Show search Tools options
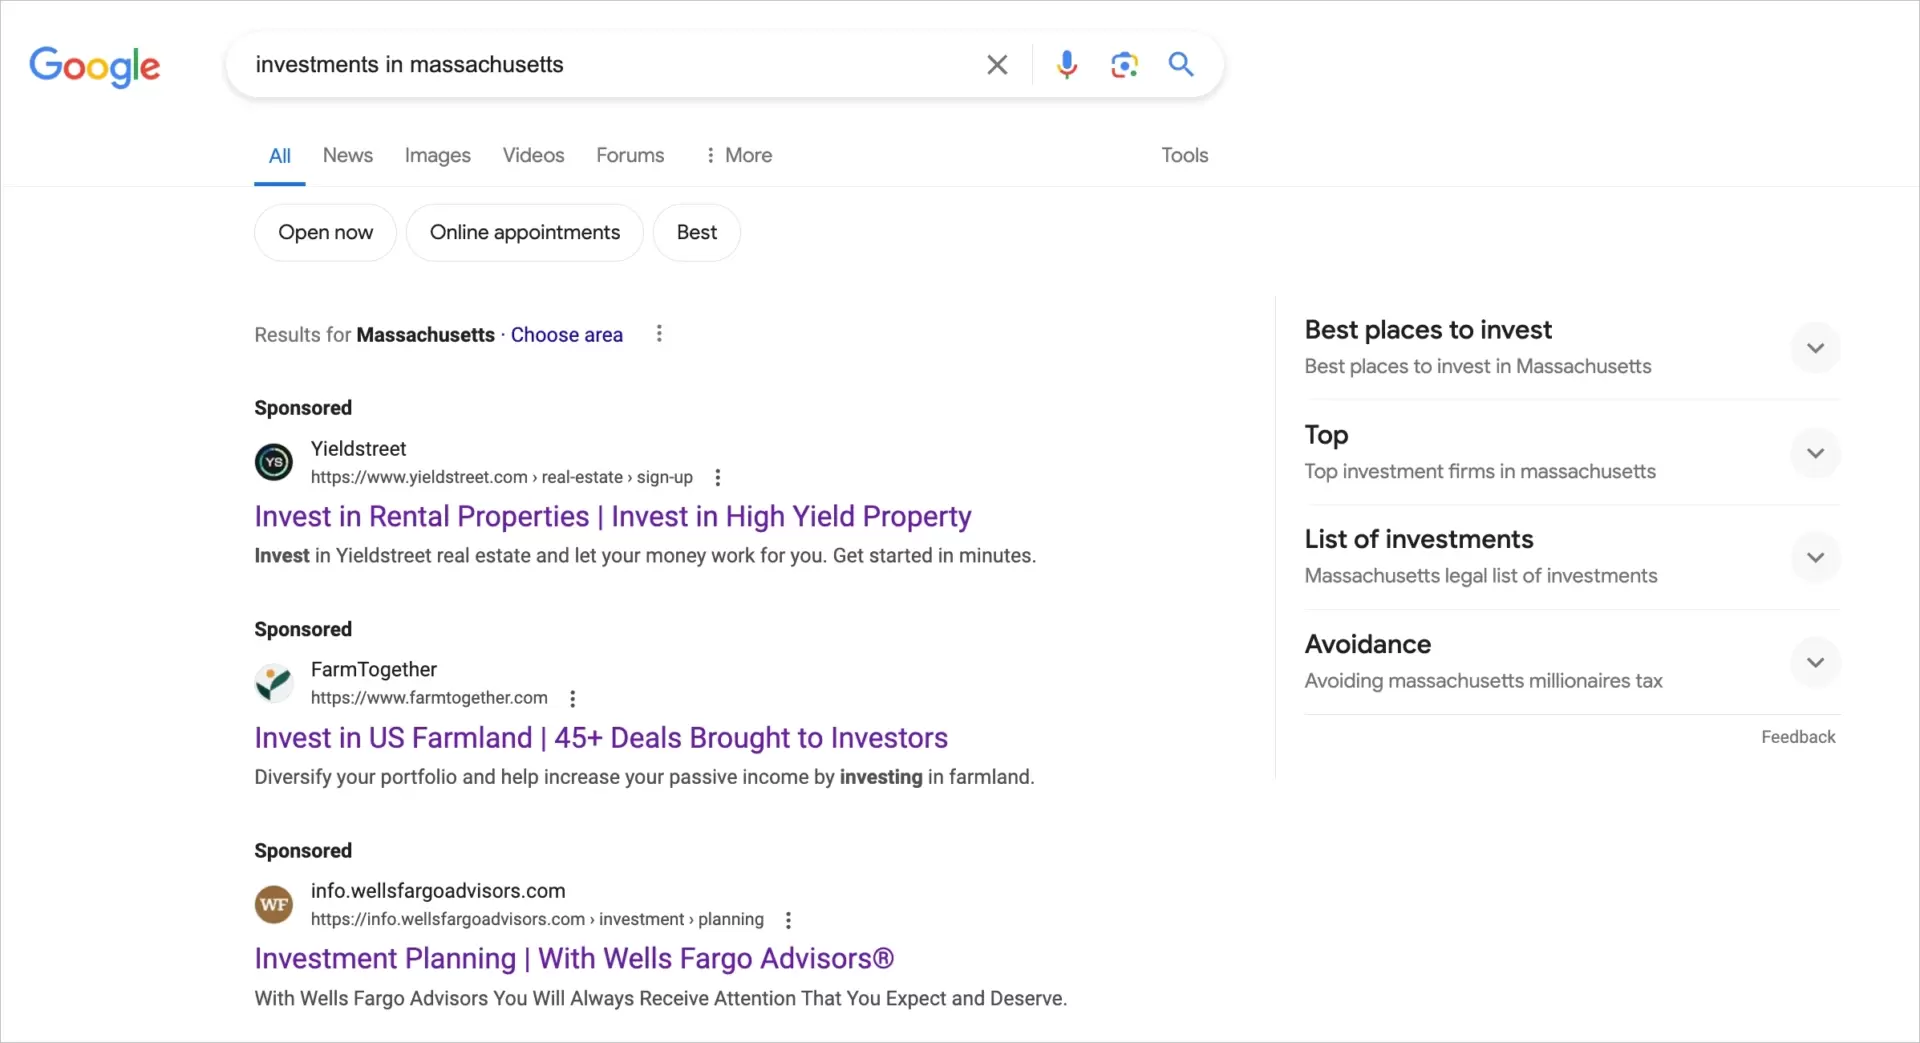Screen dimensions: 1920x1043 click(1184, 155)
